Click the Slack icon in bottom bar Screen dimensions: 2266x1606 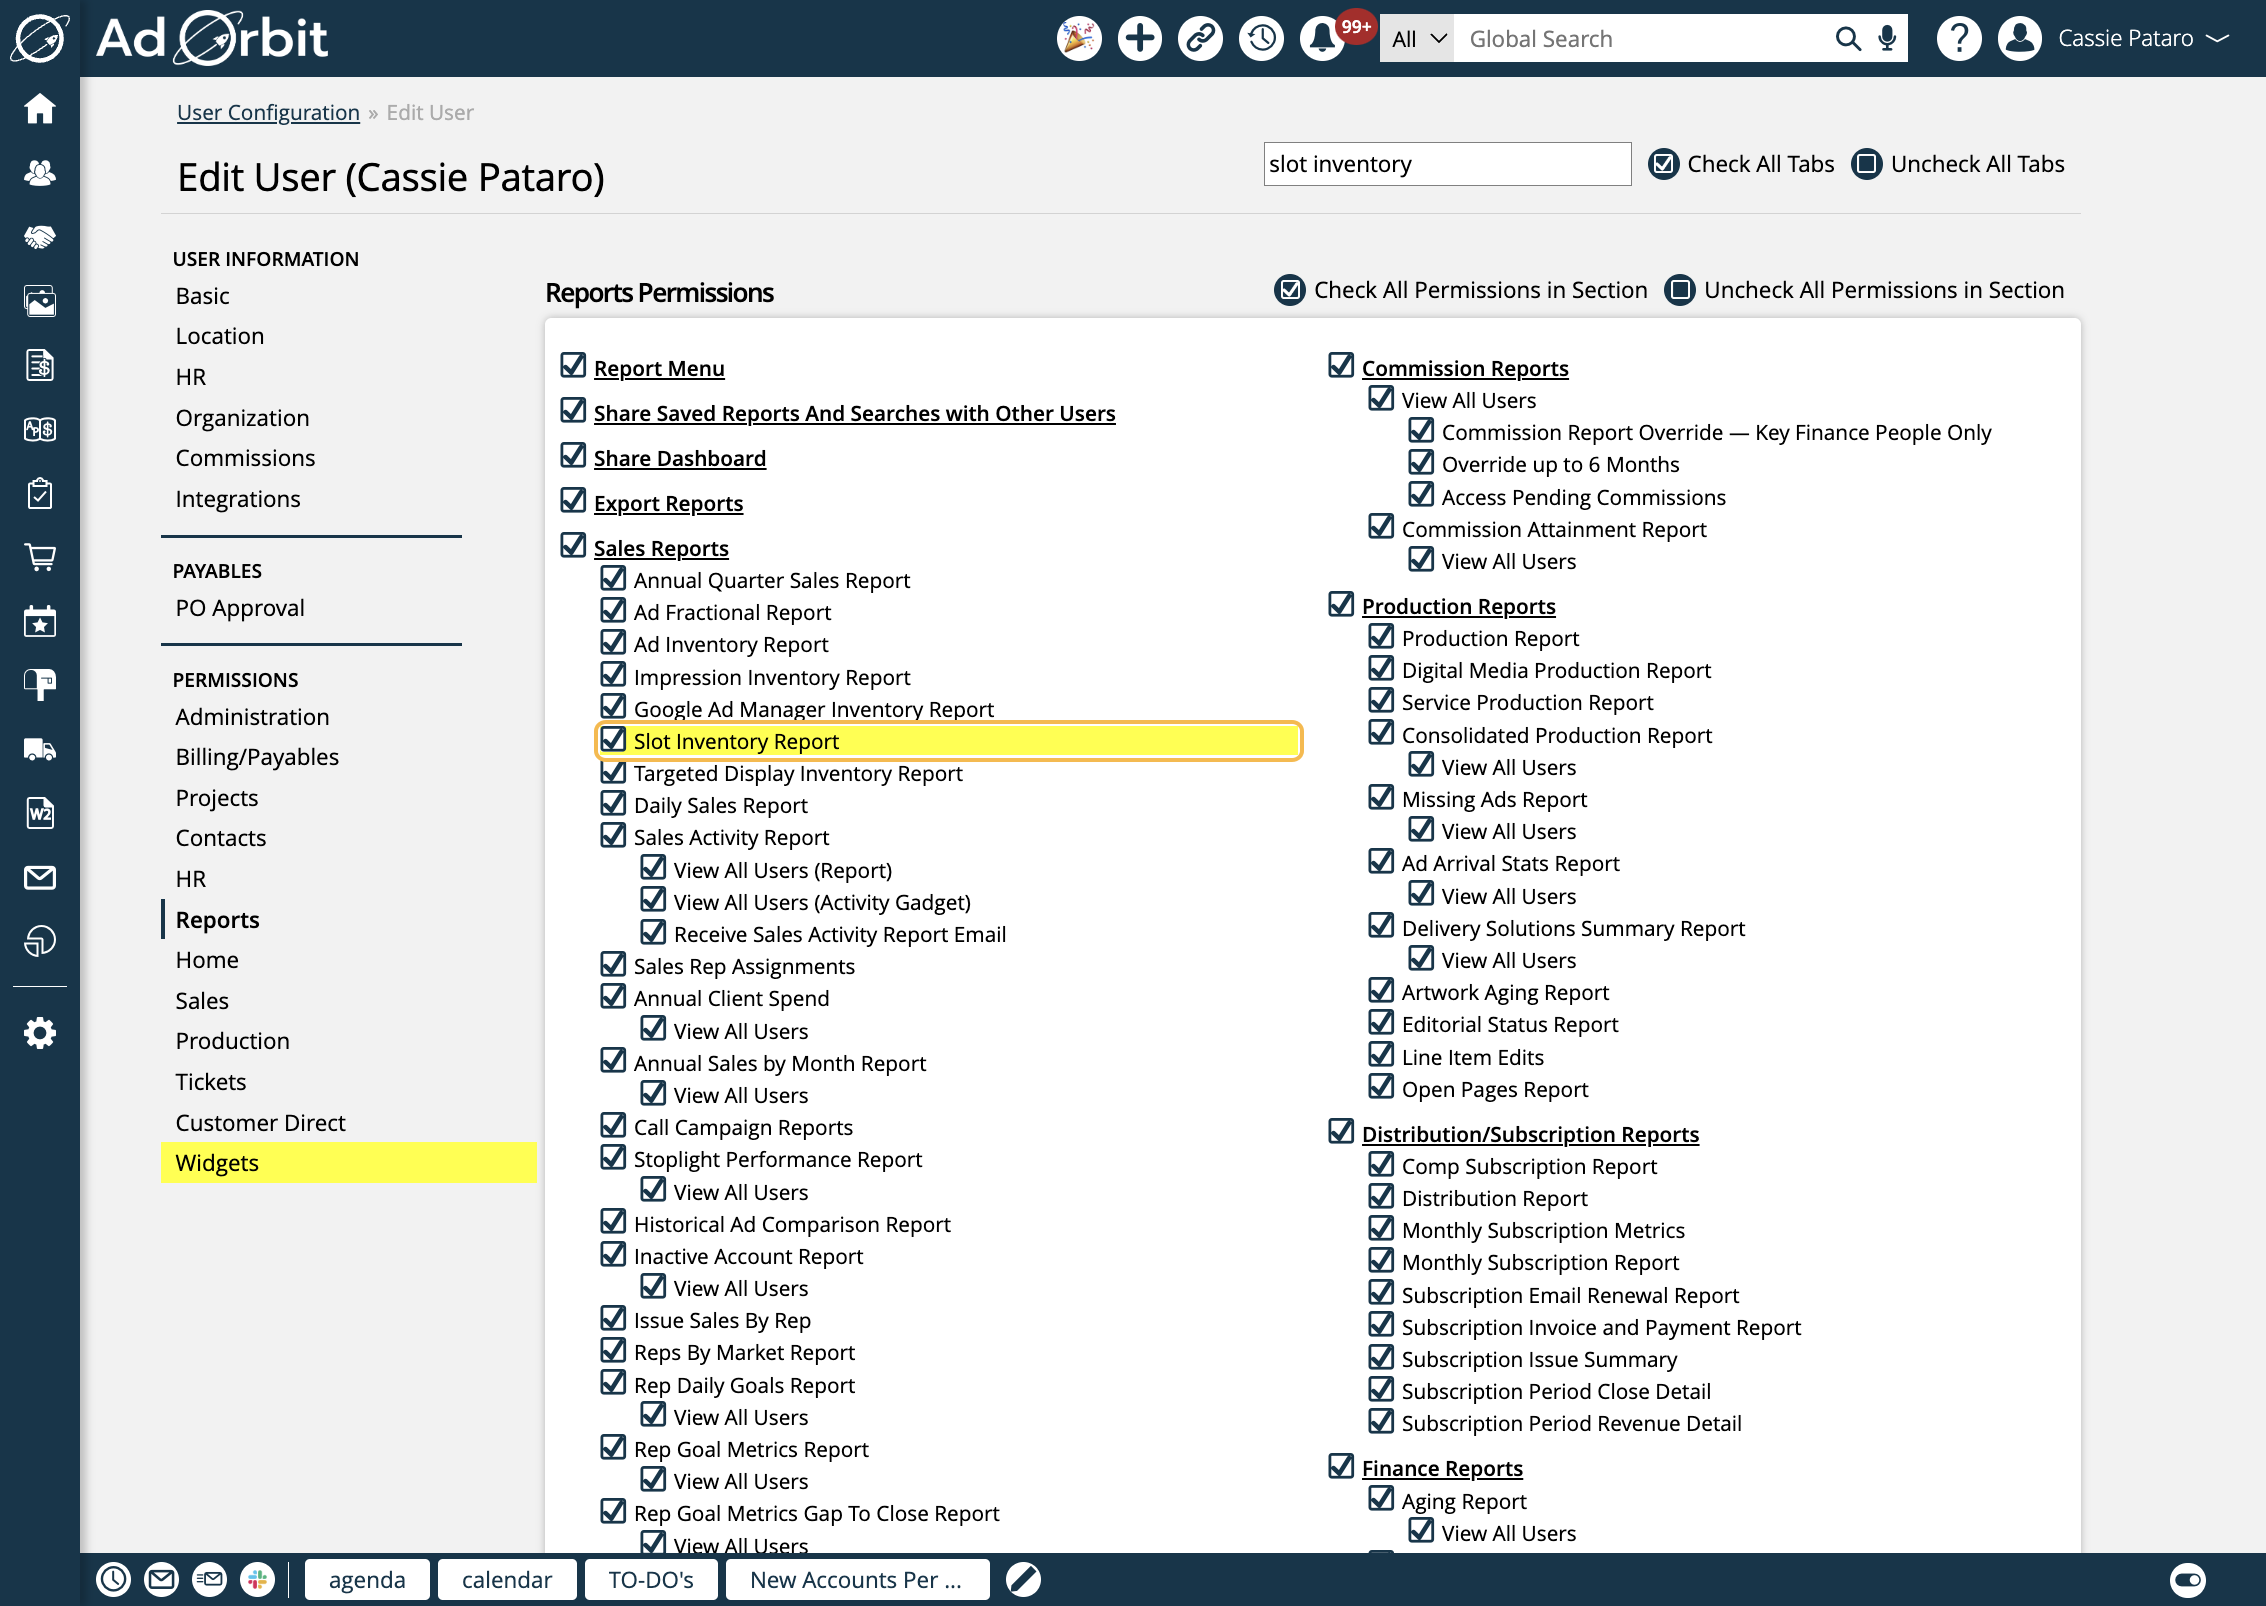[x=257, y=1580]
